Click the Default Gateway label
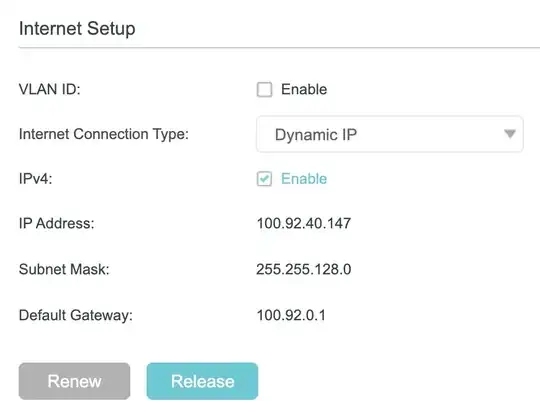The height and width of the screenshot is (401, 540). pyautogui.click(x=76, y=316)
